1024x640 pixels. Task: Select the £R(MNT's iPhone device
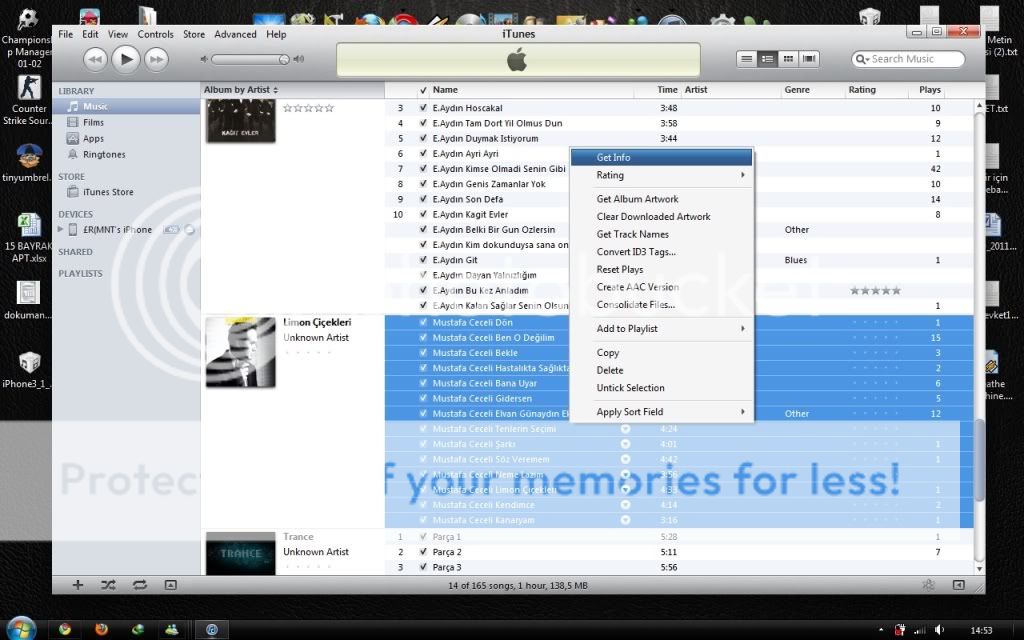point(116,230)
